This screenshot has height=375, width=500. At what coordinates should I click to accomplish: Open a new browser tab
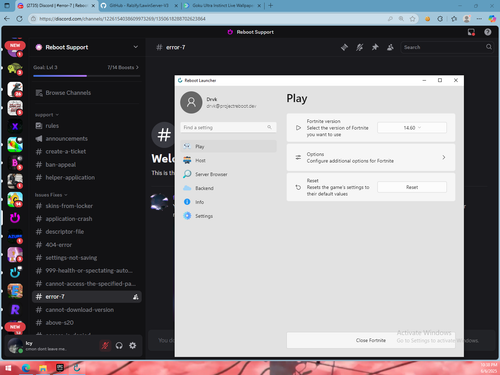pos(270,6)
